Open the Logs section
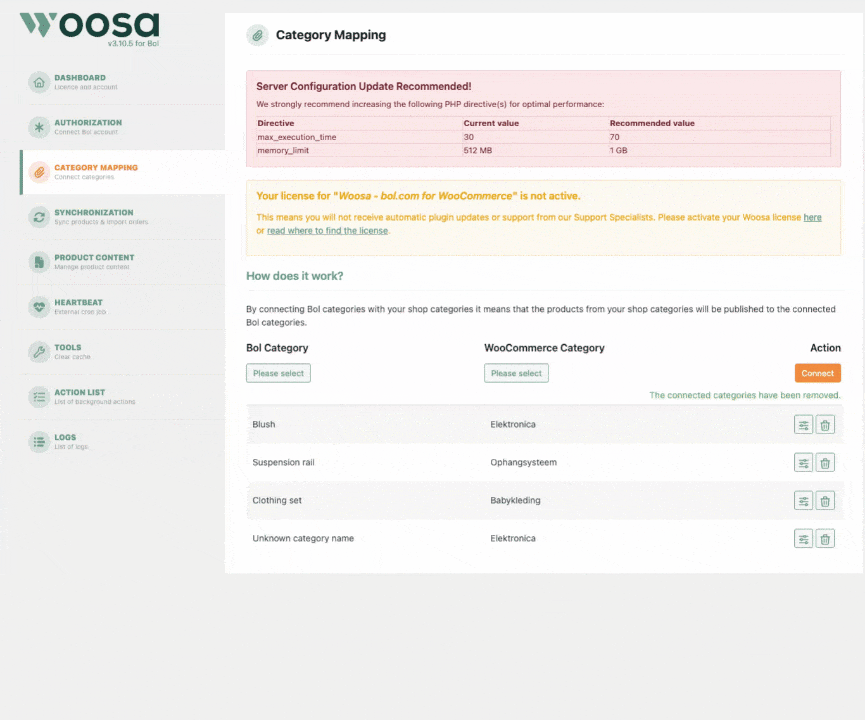This screenshot has width=865, height=720. tap(122, 441)
